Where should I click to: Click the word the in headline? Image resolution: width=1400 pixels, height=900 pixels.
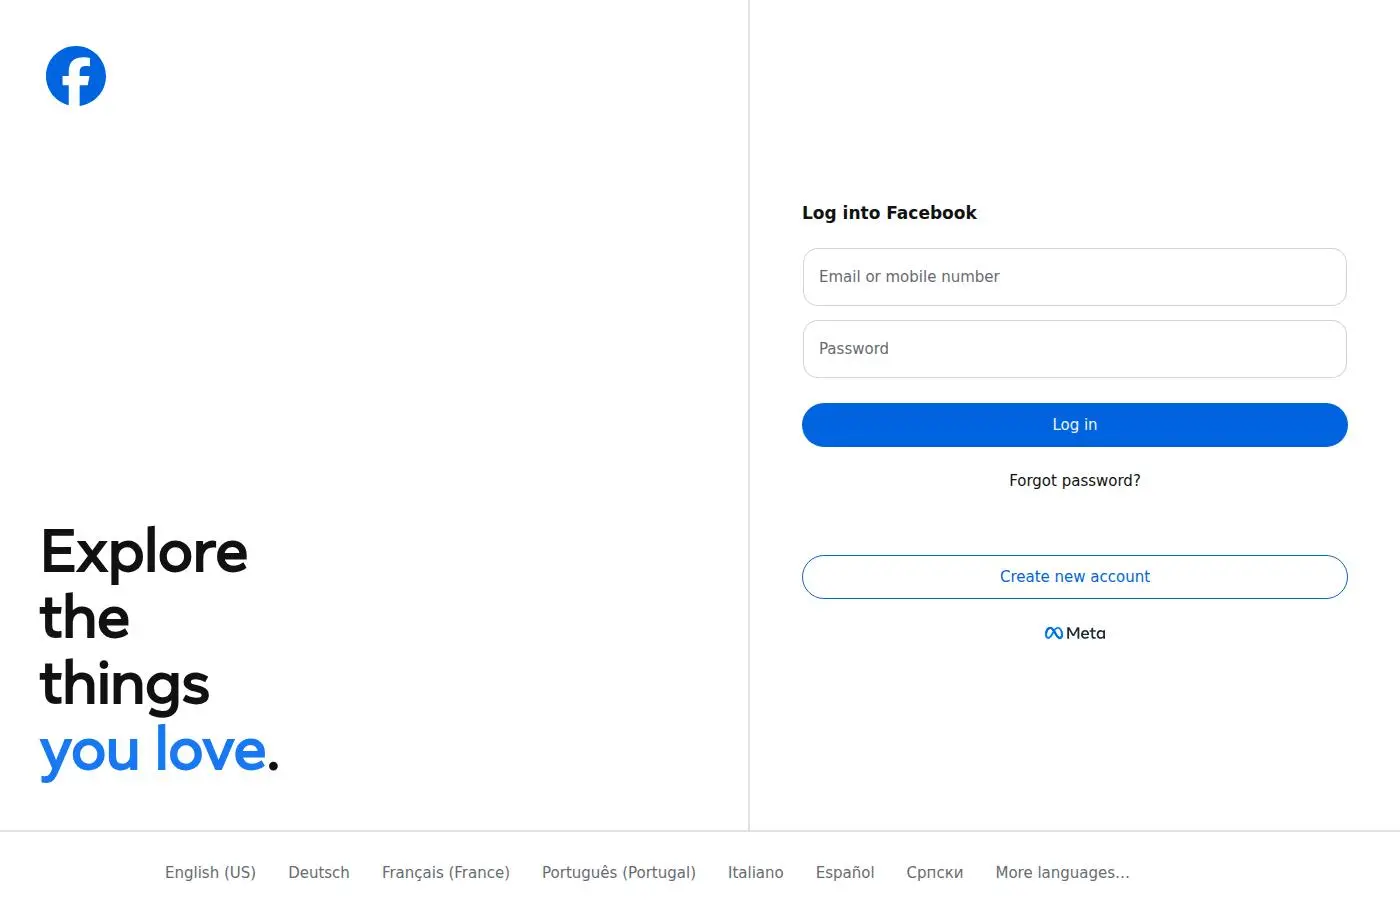pyautogui.click(x=85, y=618)
